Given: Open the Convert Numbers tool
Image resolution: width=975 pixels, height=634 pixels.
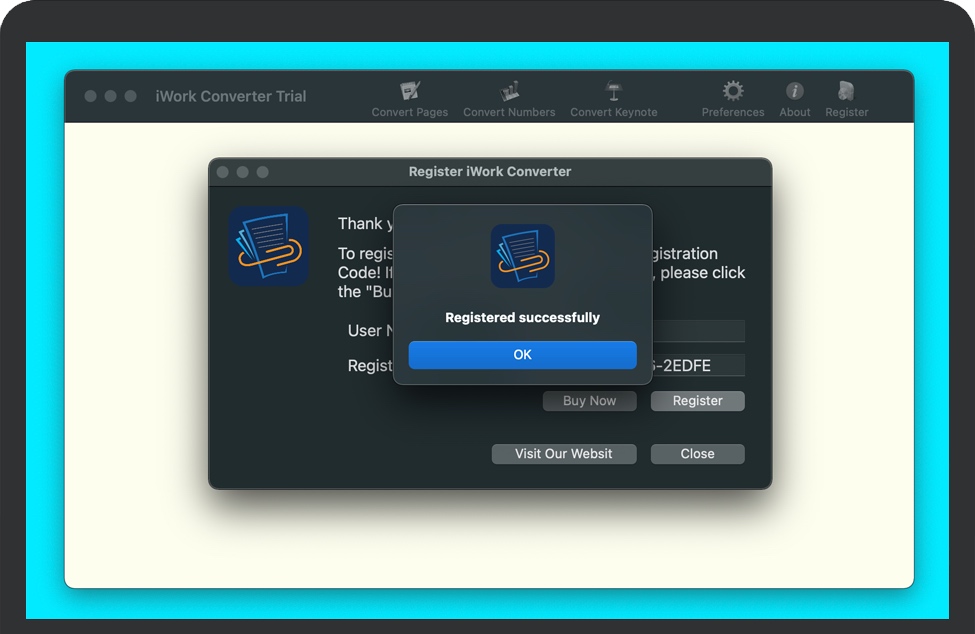Looking at the screenshot, I should [x=509, y=99].
